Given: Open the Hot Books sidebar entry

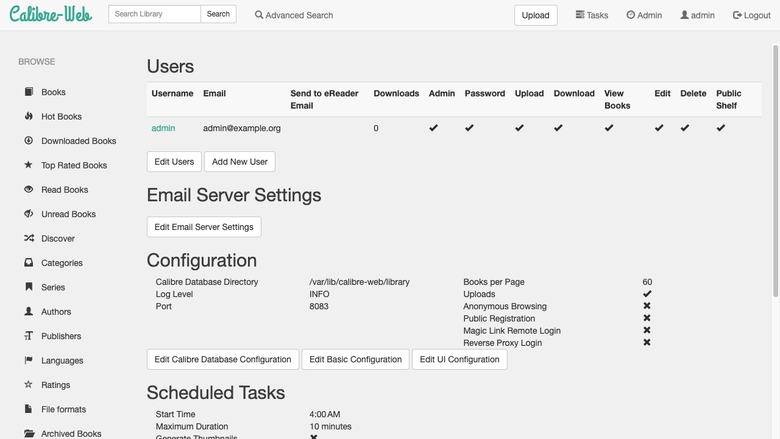Looking at the screenshot, I should (61, 116).
